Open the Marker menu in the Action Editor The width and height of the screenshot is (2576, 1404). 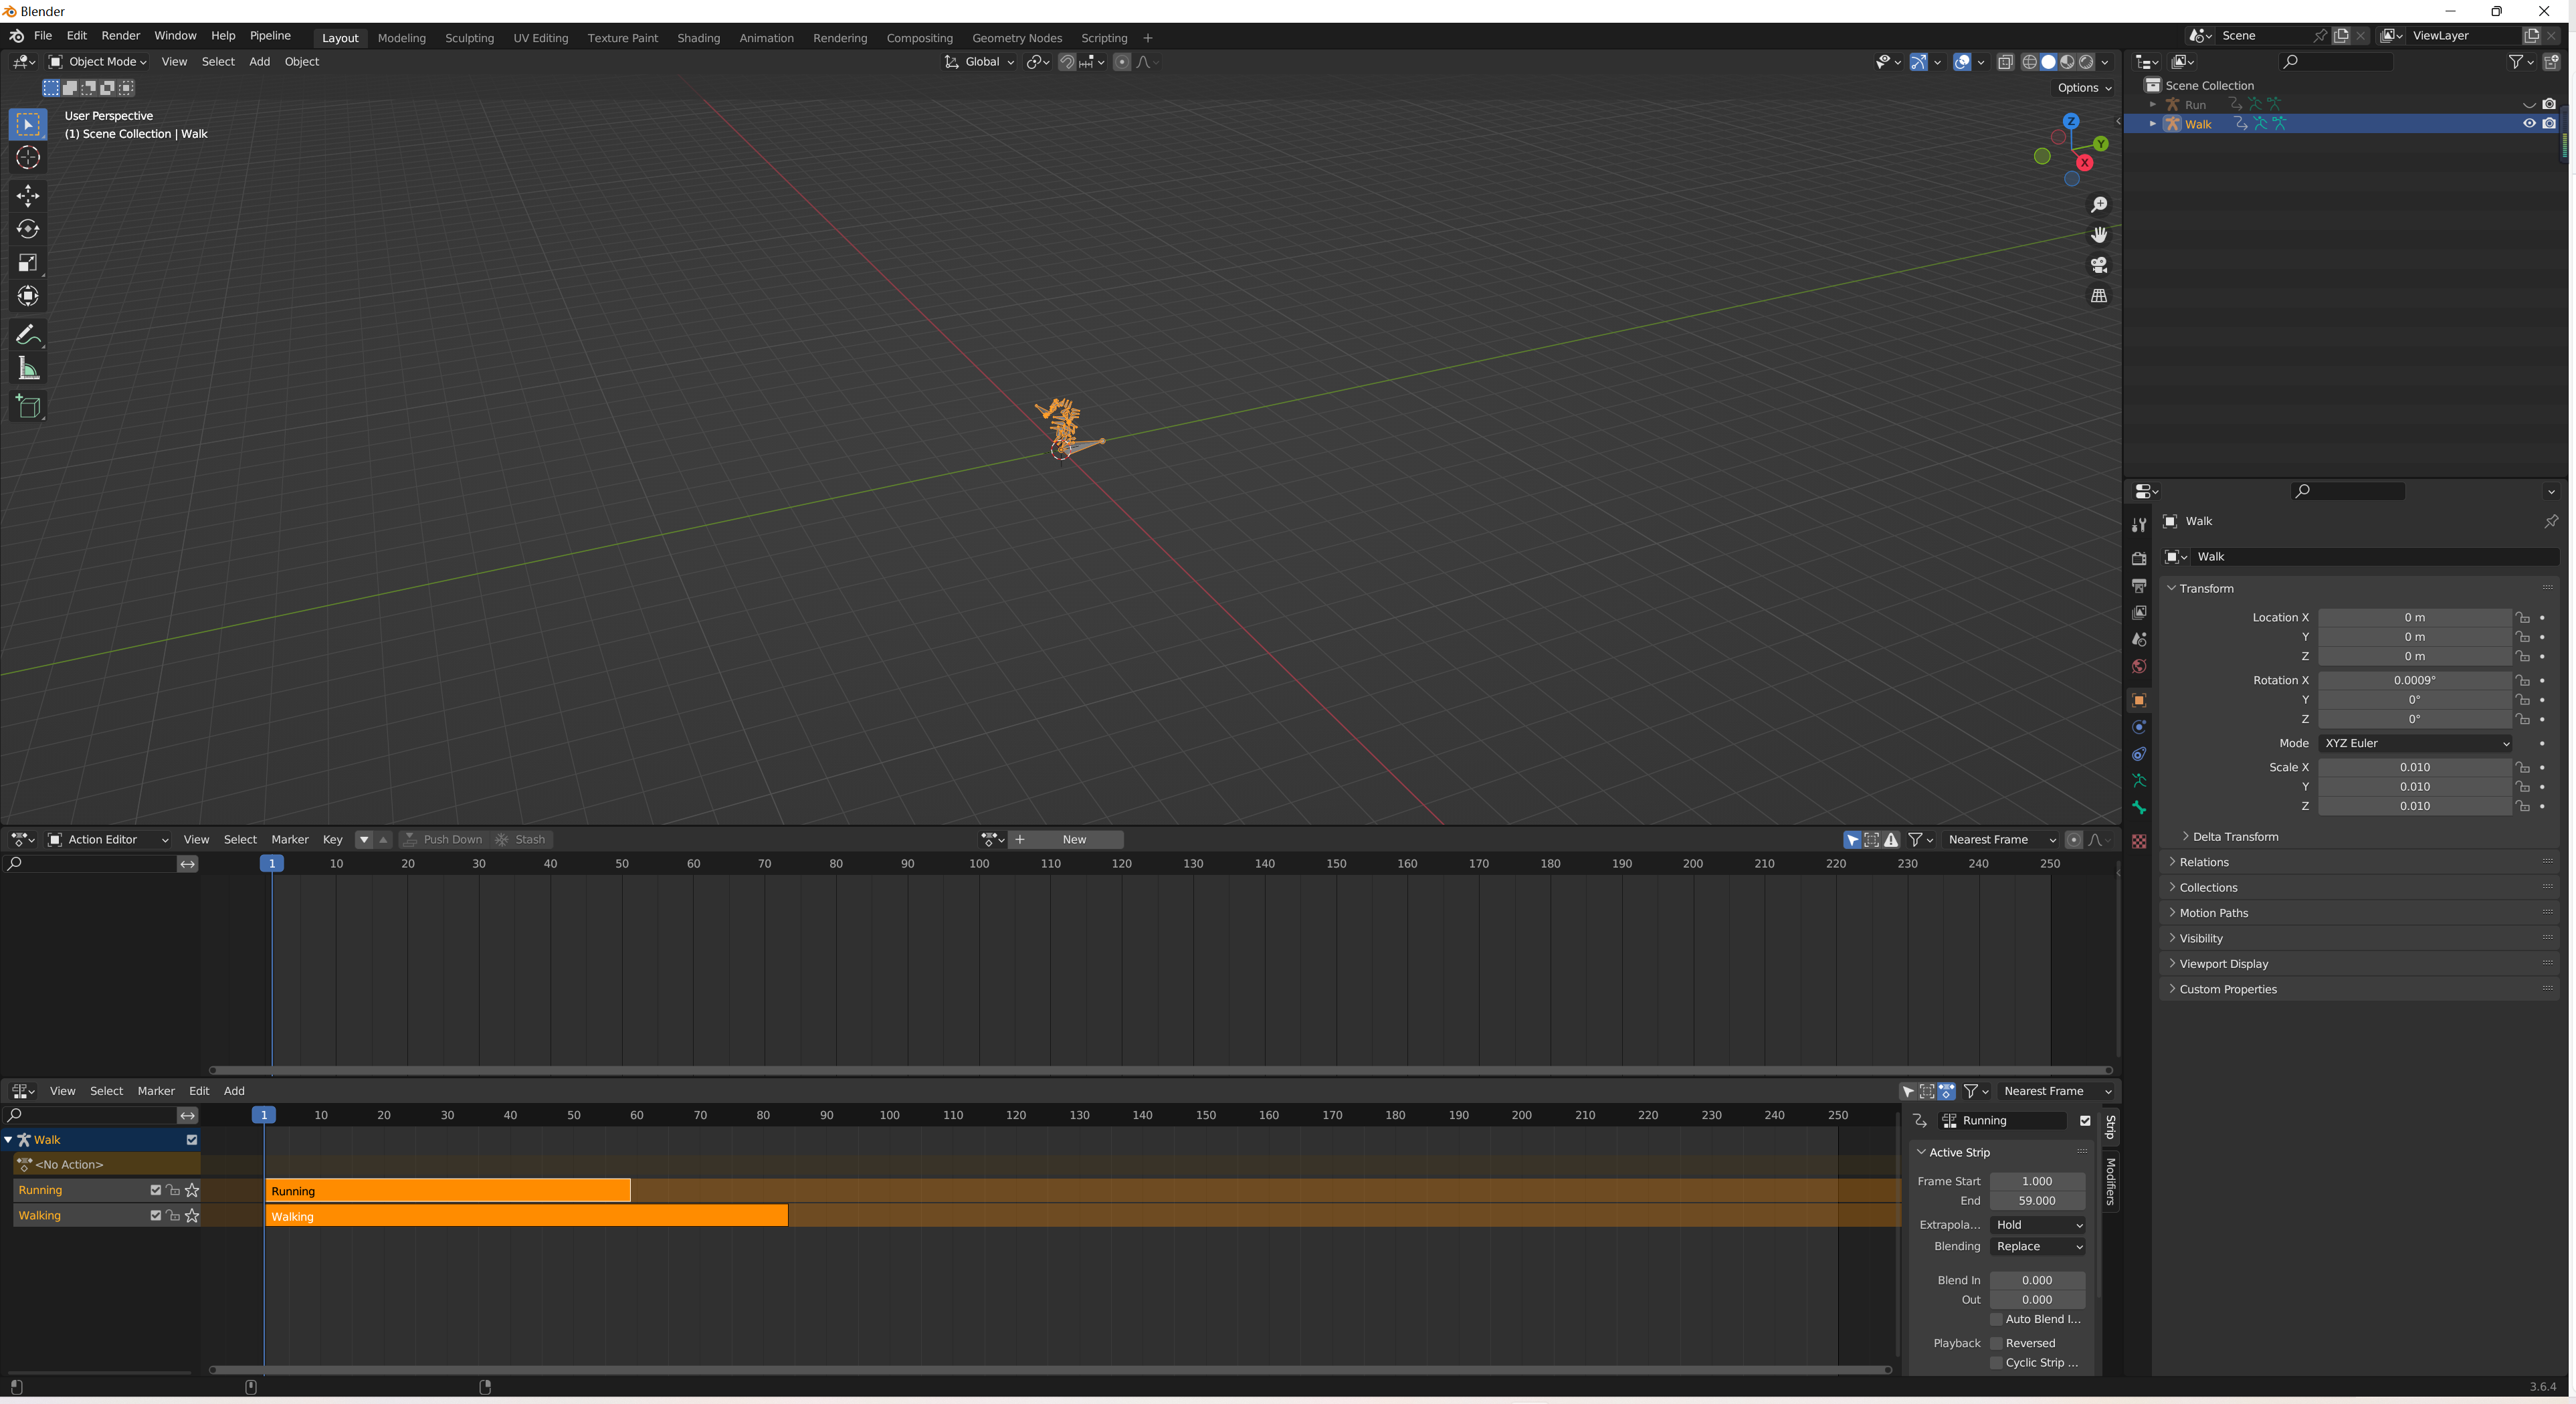pyautogui.click(x=289, y=840)
